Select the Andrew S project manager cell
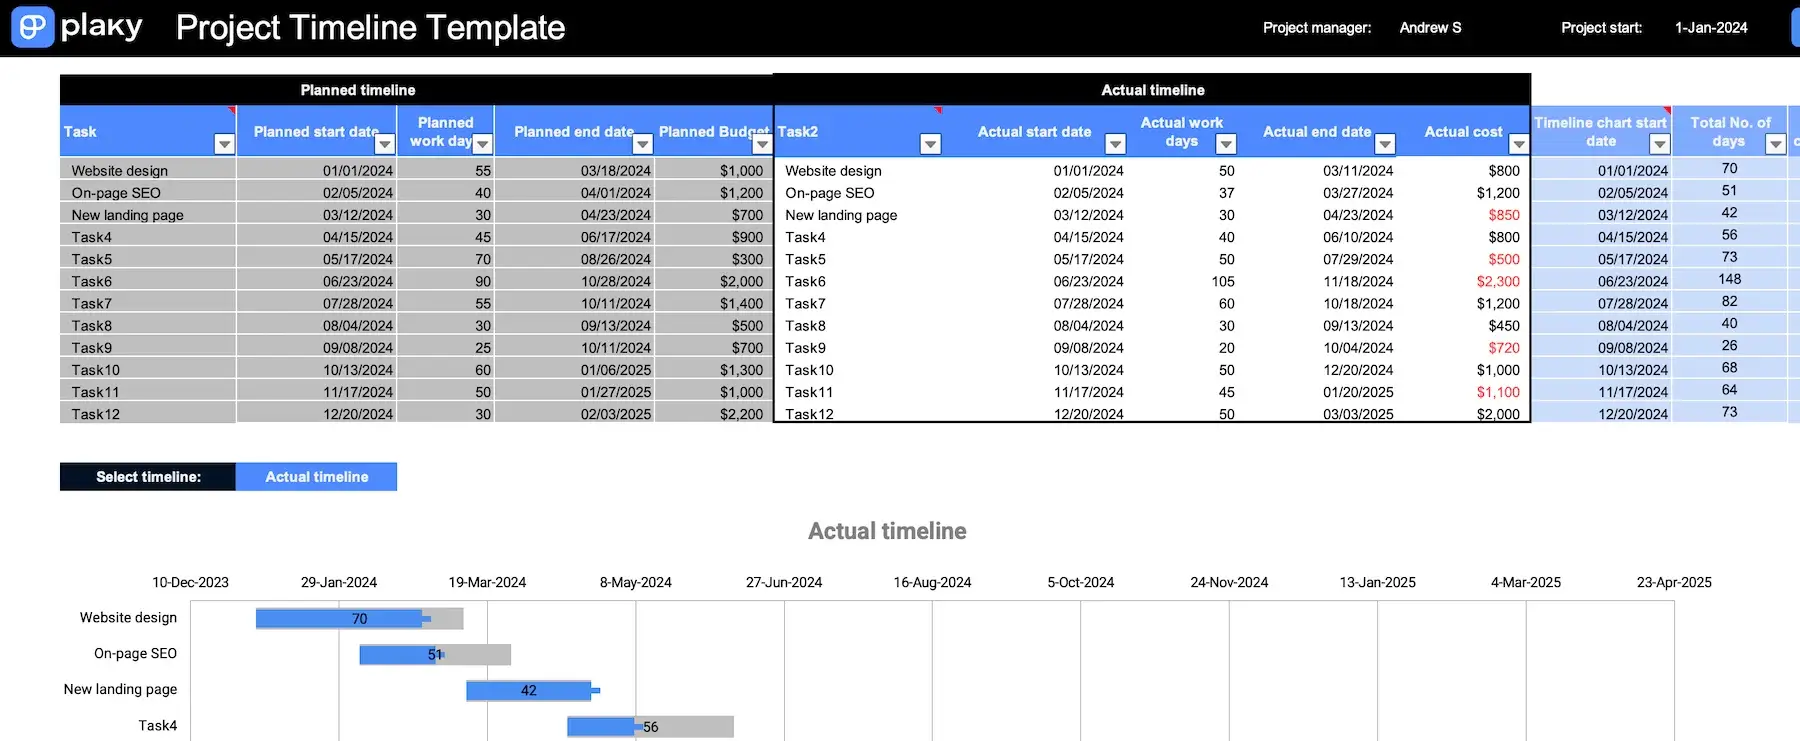 [1430, 28]
